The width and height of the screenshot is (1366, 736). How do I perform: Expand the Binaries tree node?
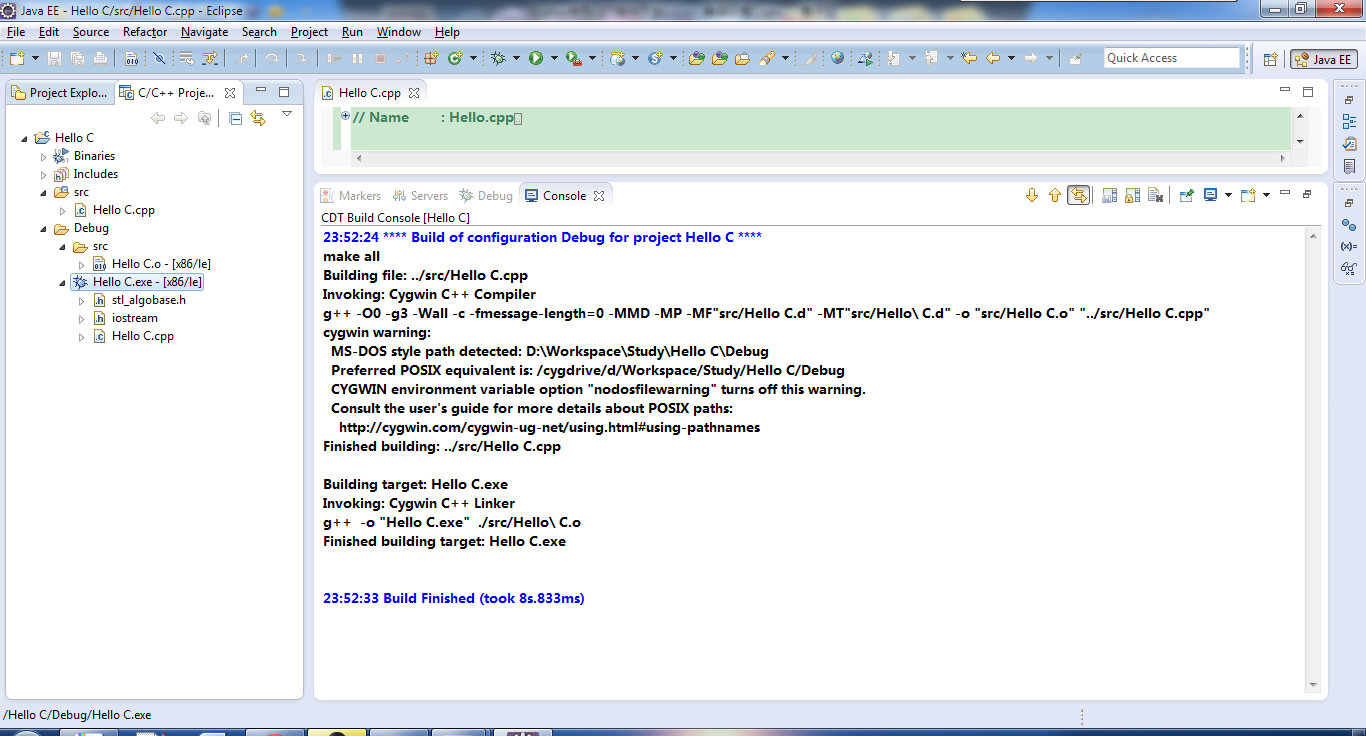43,156
